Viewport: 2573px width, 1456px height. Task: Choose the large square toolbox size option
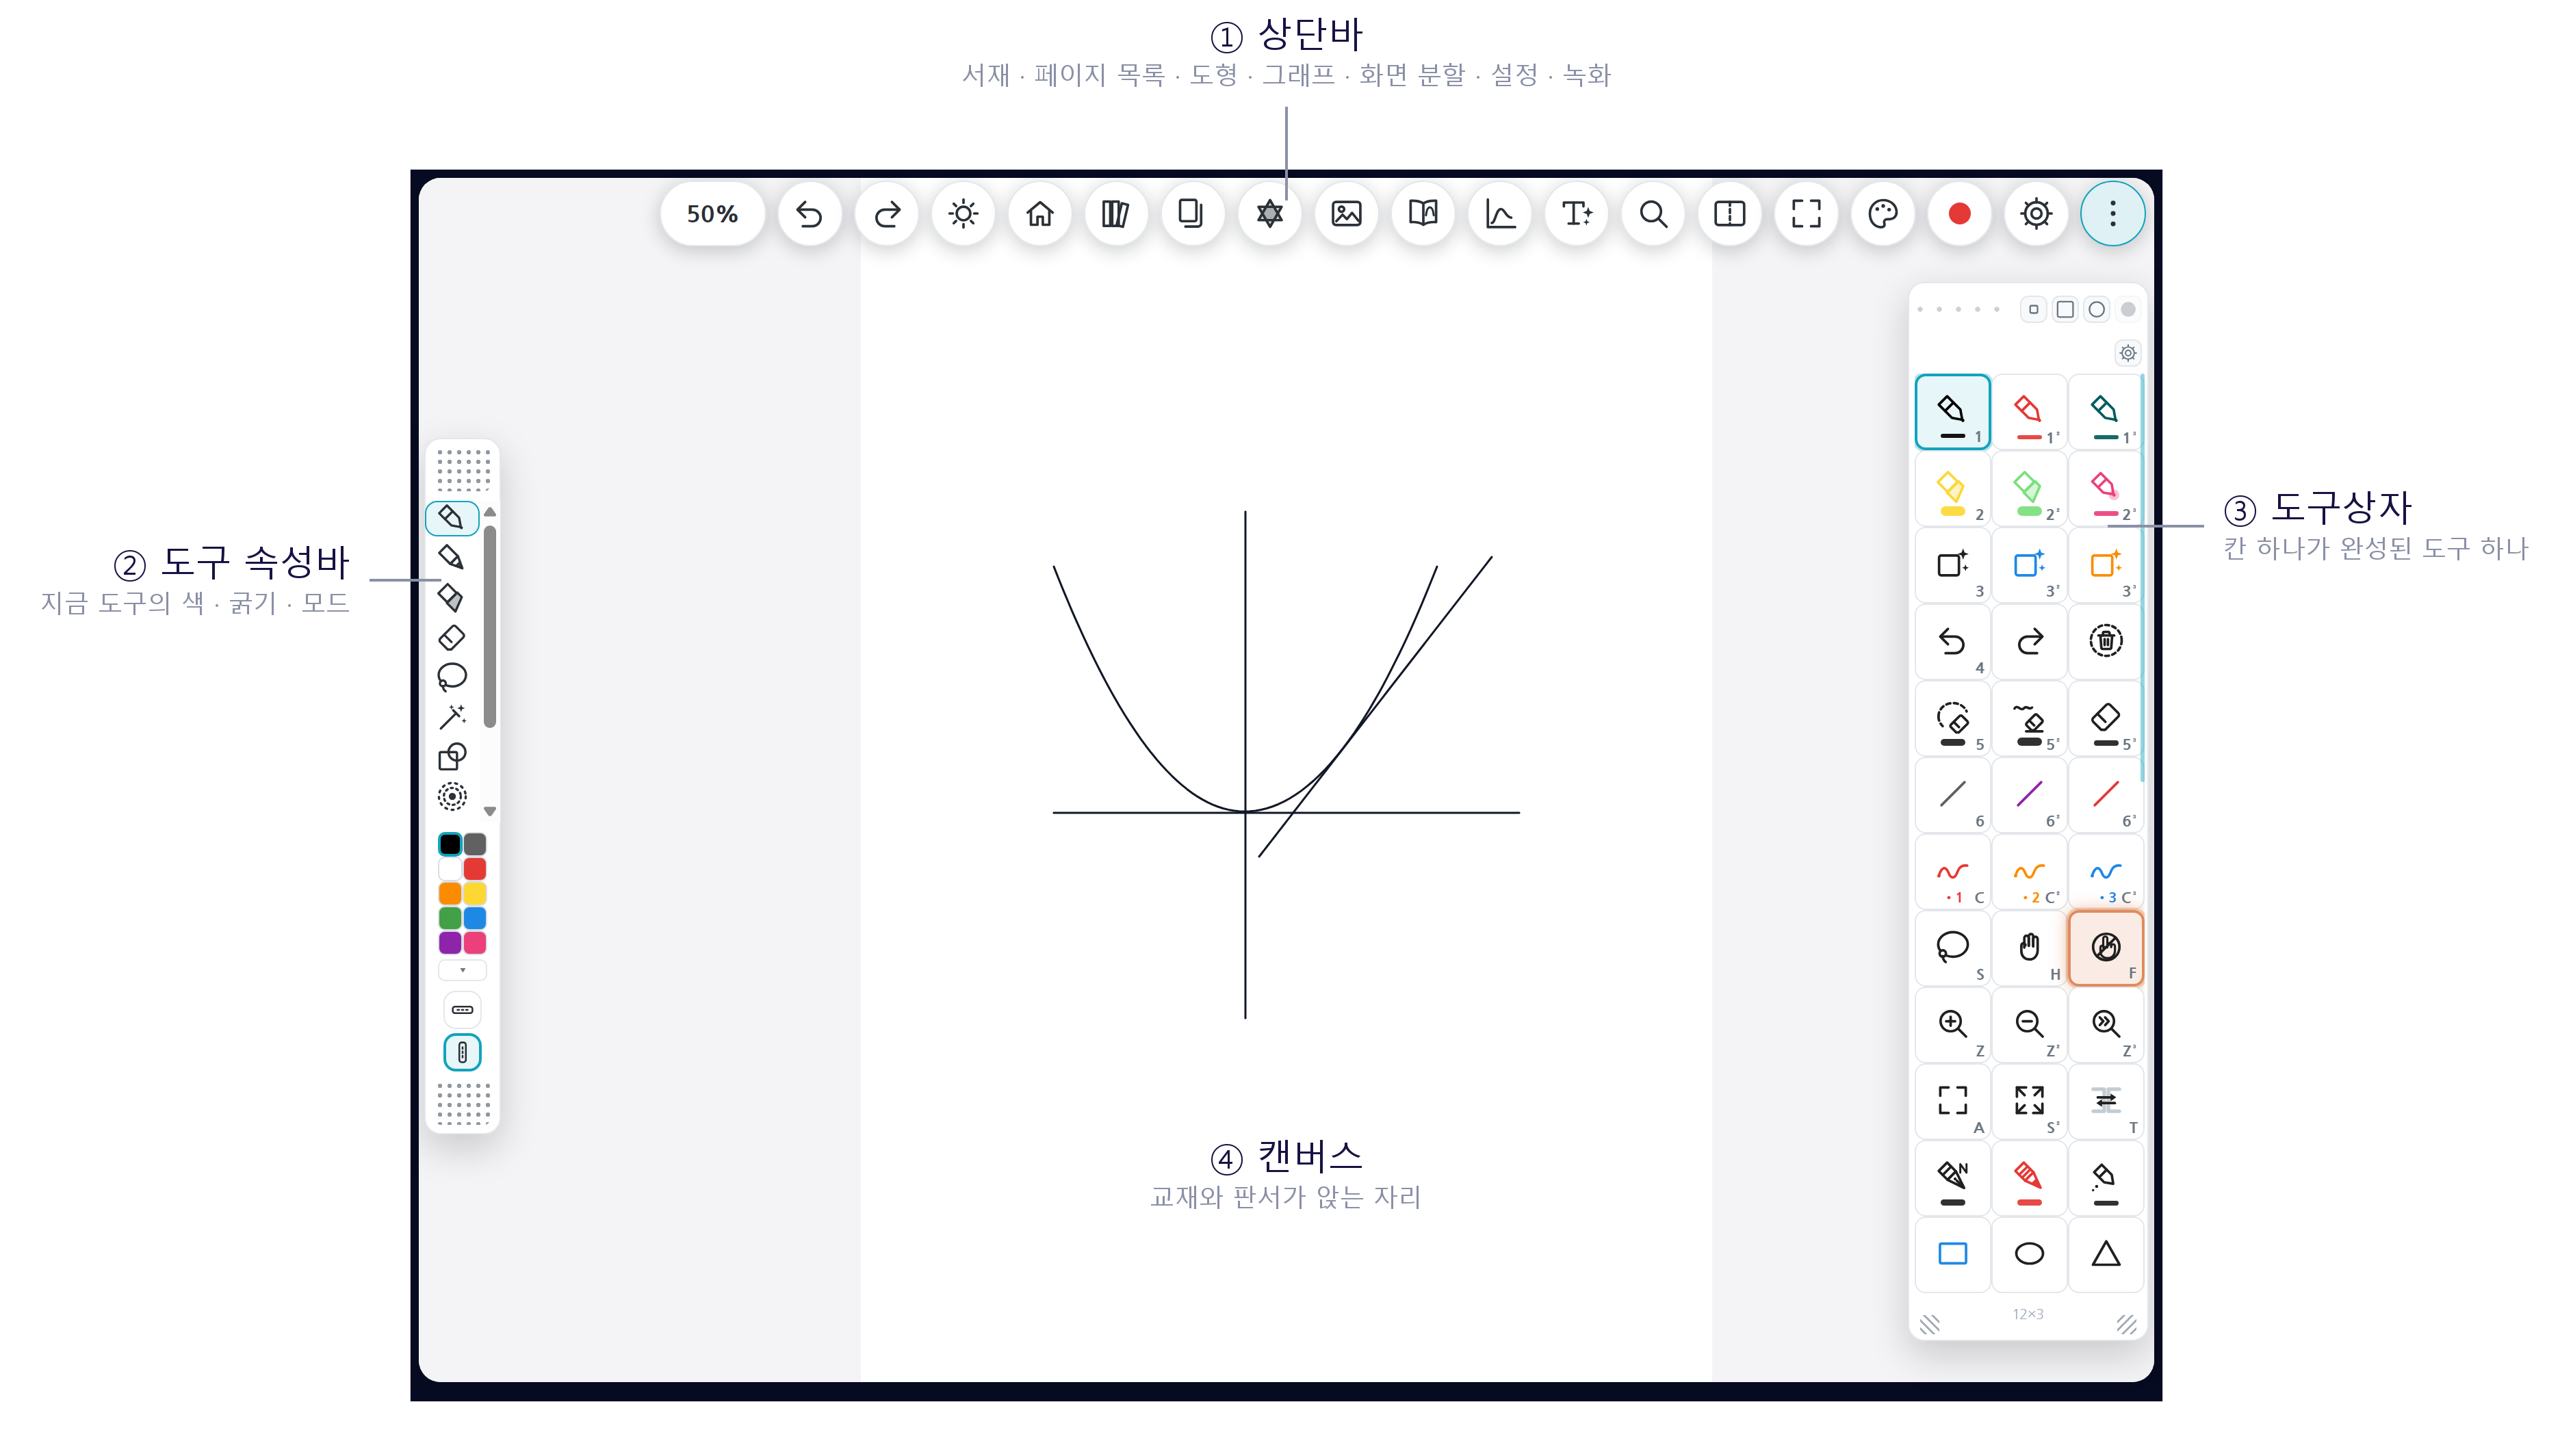(x=2065, y=309)
